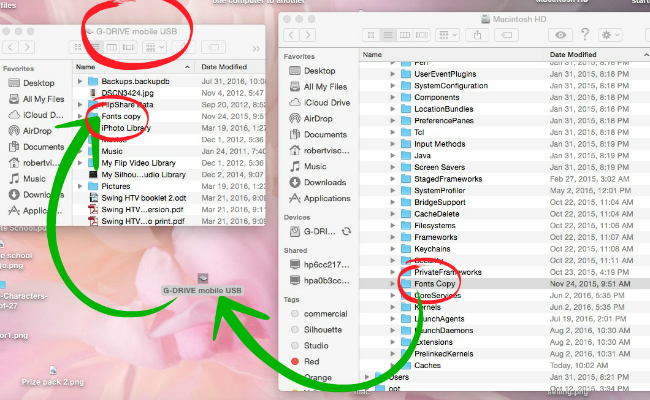Click Edit Tags button in G-DRIVE toolbar
Image resolution: width=650 pixels, height=400 pixels.
pos(213,47)
